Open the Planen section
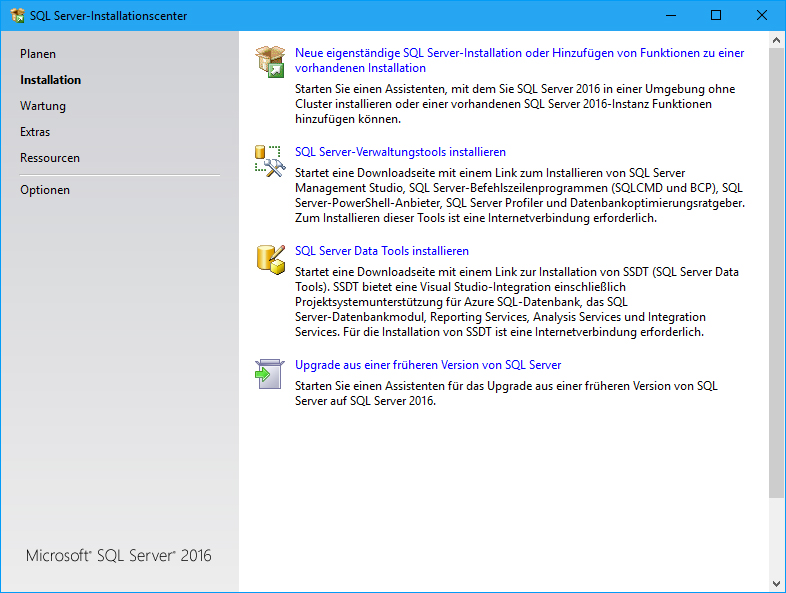 (38, 54)
